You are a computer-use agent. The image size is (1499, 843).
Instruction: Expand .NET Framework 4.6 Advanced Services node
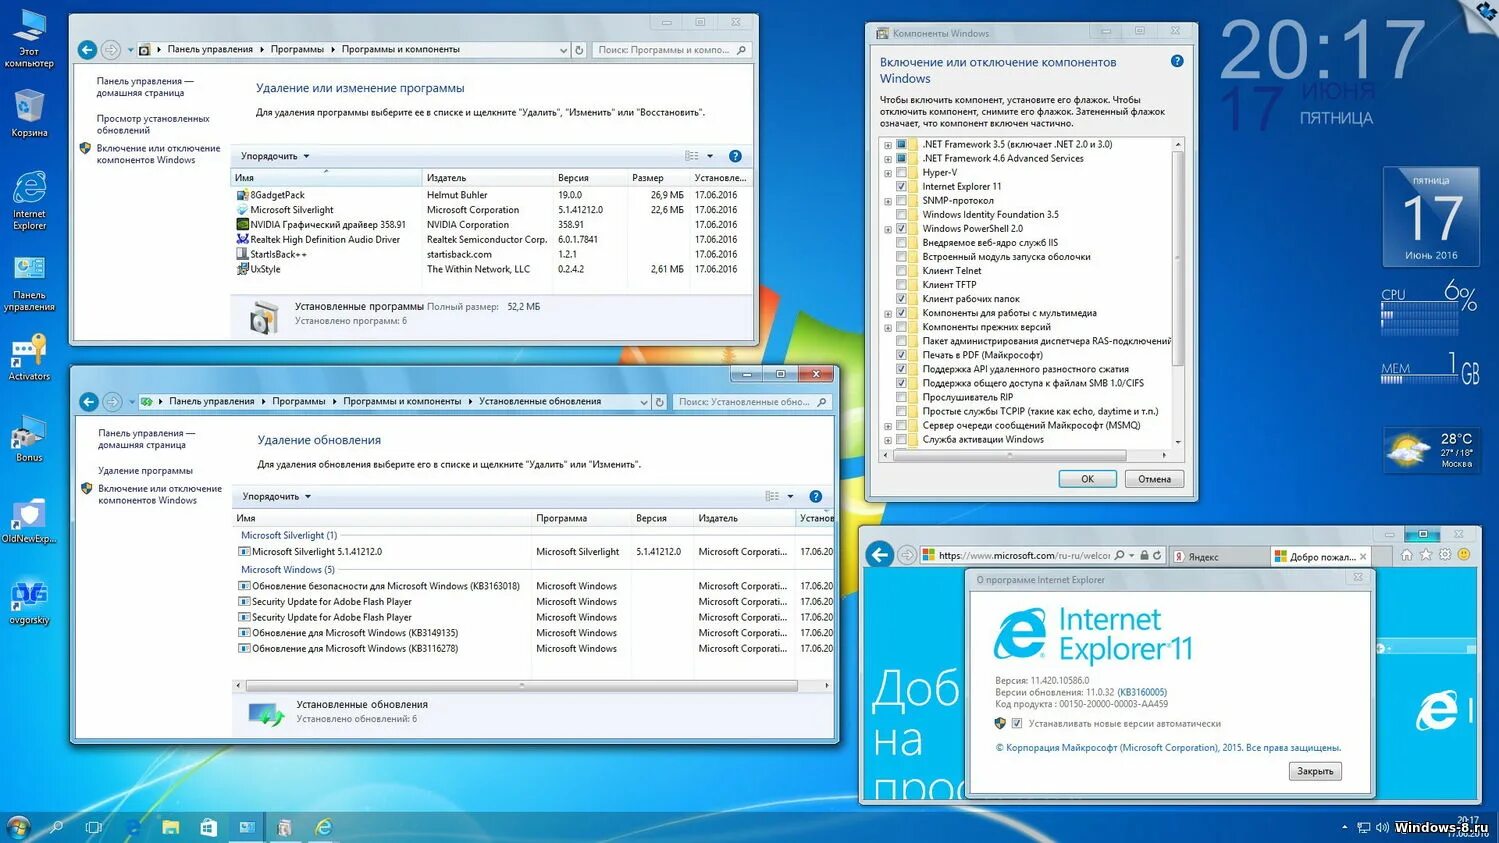point(887,159)
